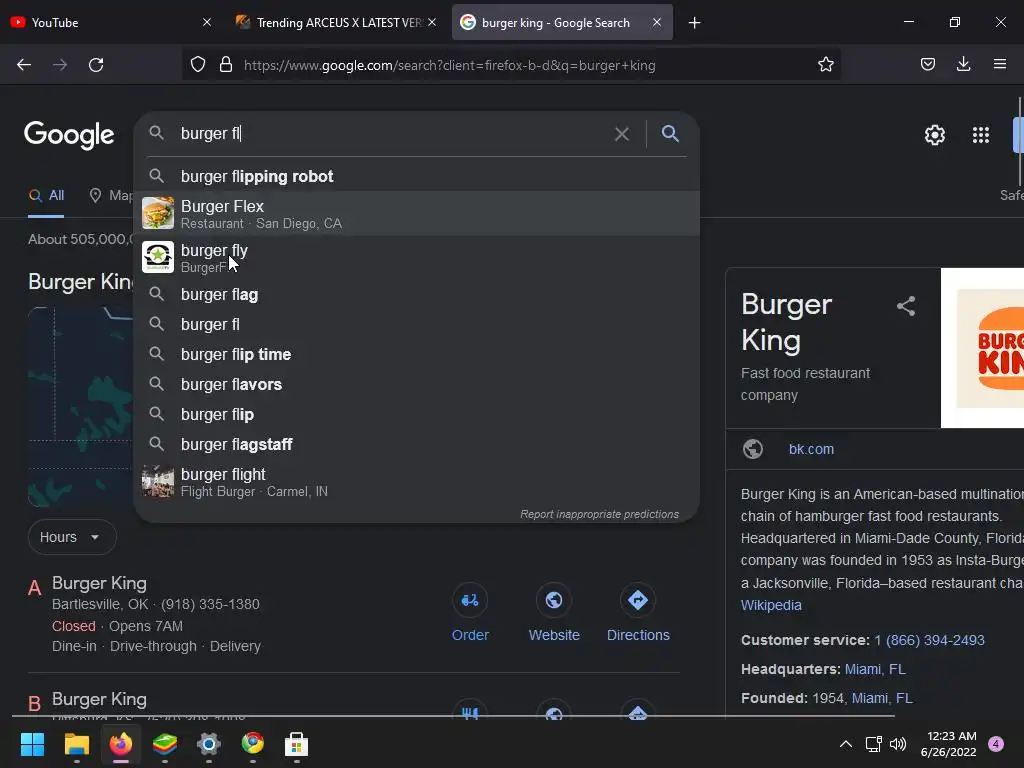The width and height of the screenshot is (1024, 768).
Task: Click the Order icon for Bartlesville Burger King
Action: [470, 600]
